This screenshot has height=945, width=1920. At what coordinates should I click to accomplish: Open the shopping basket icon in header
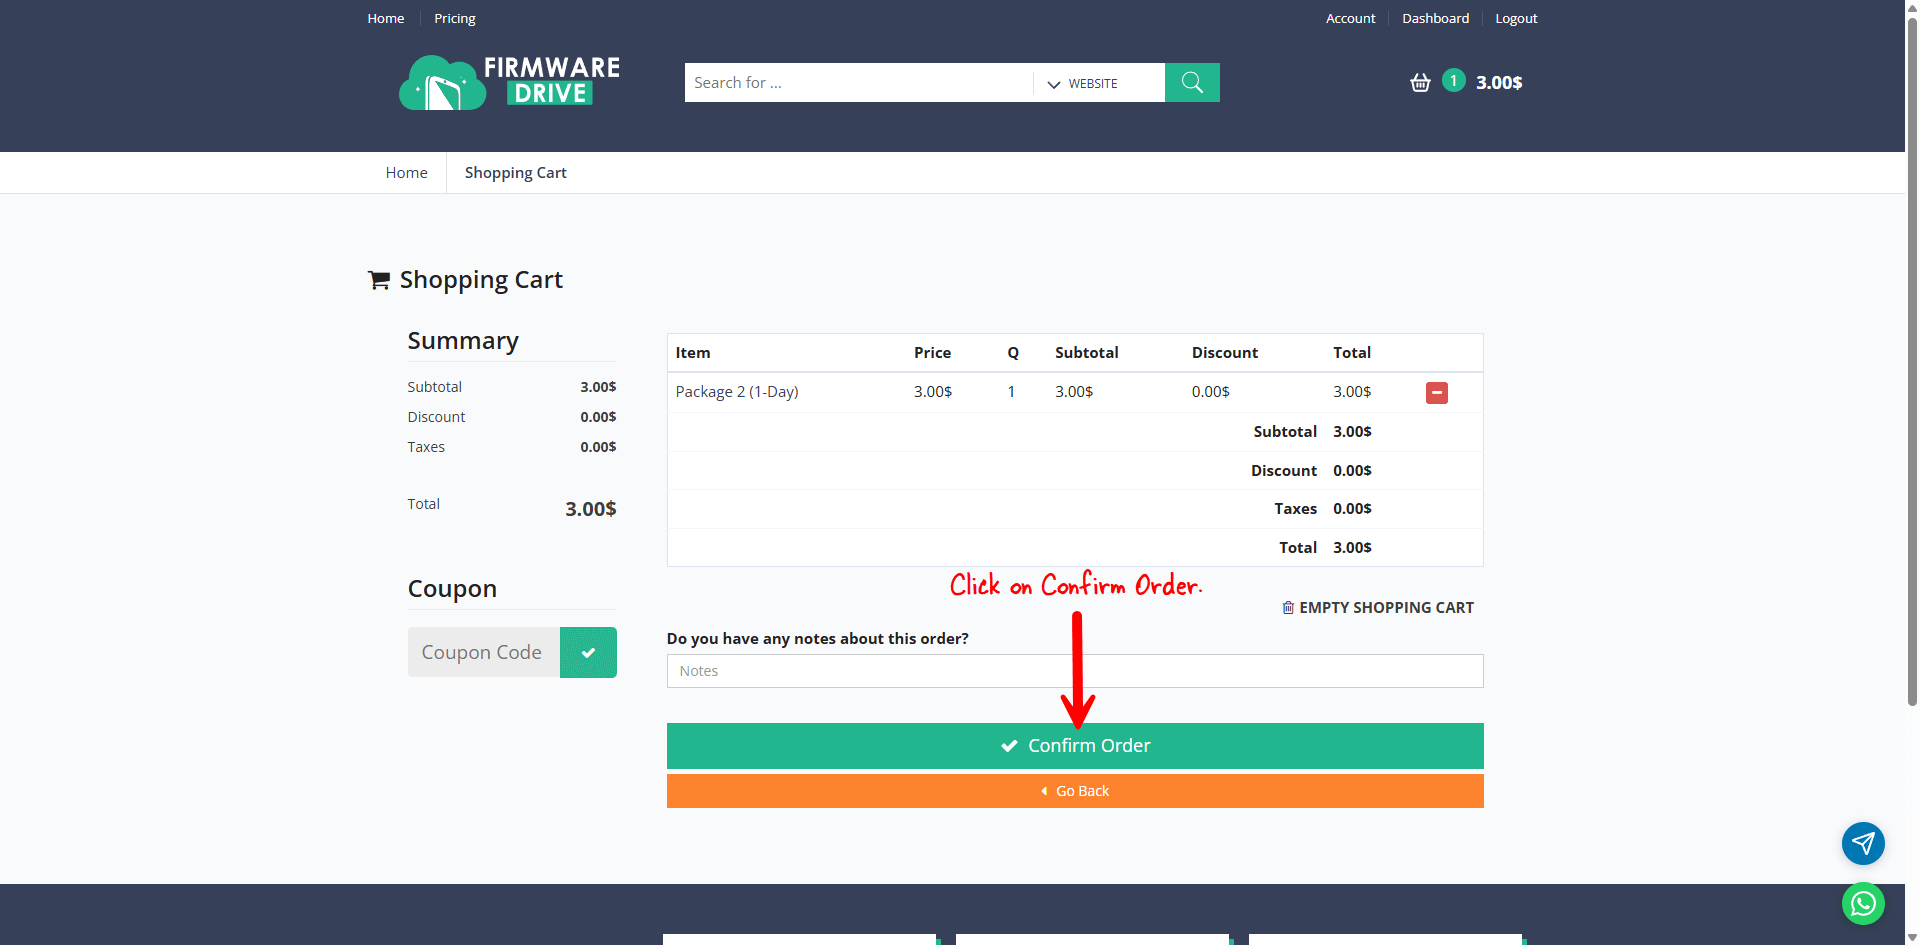point(1420,82)
